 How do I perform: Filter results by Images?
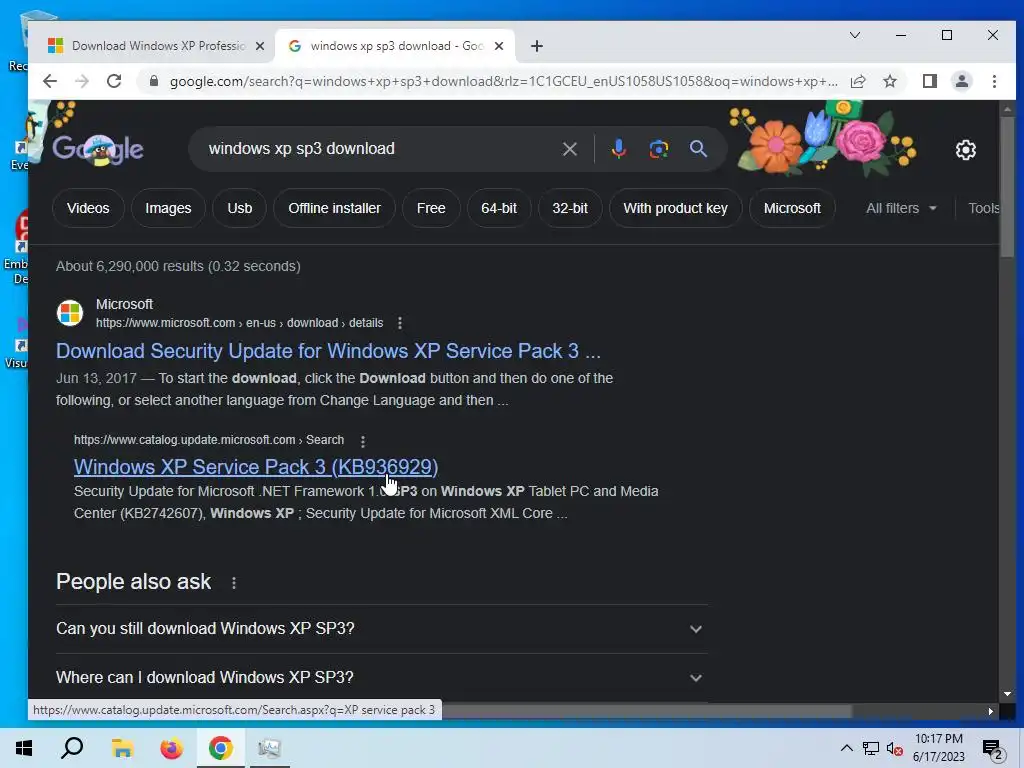coord(168,208)
